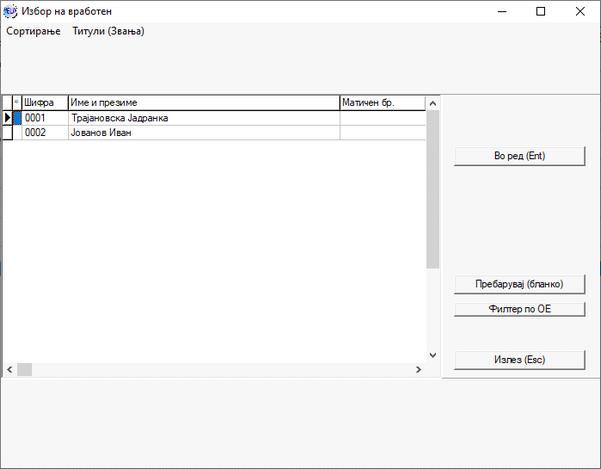Image resolution: width=601 pixels, height=469 pixels.
Task: Select employee code cell 0002
Action: coord(45,133)
